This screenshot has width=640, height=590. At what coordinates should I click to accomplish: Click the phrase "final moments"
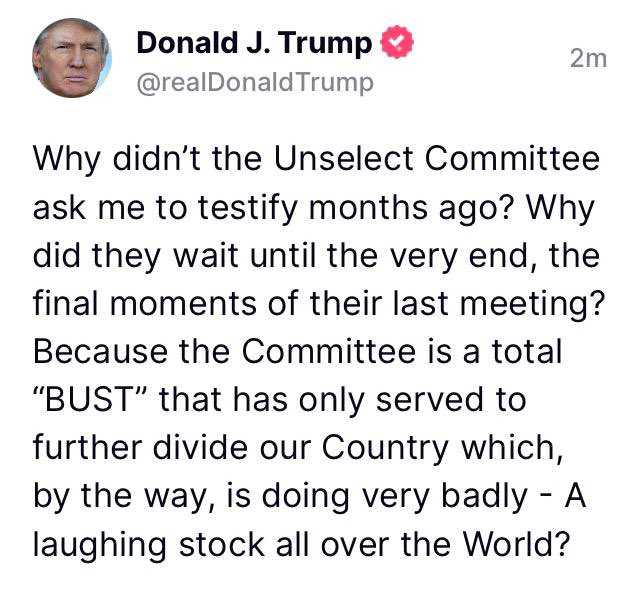coord(145,304)
